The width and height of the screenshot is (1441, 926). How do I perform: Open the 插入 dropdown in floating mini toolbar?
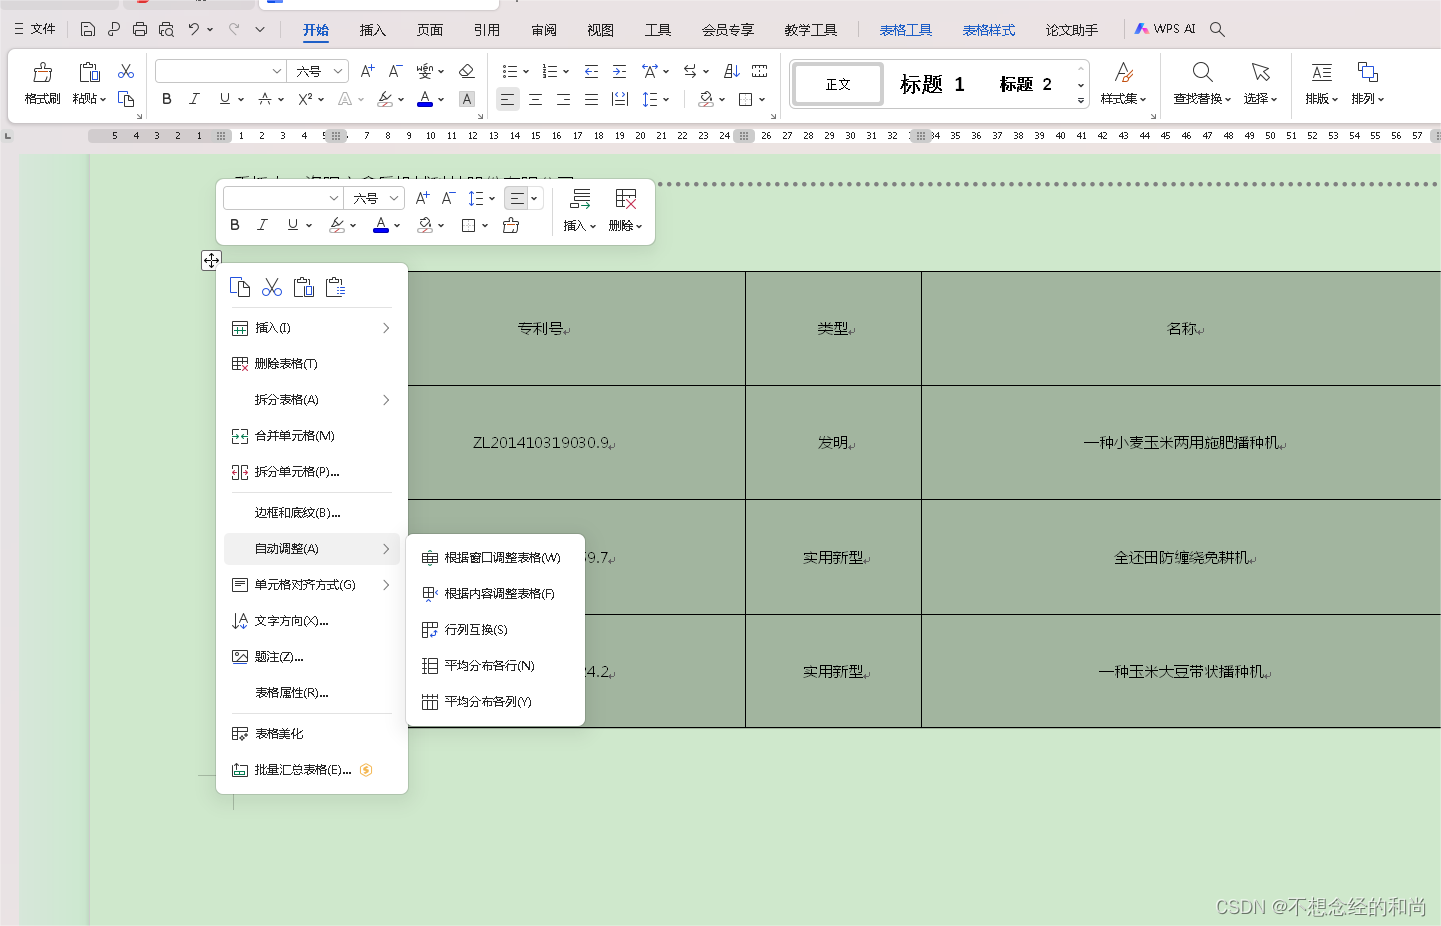580,225
